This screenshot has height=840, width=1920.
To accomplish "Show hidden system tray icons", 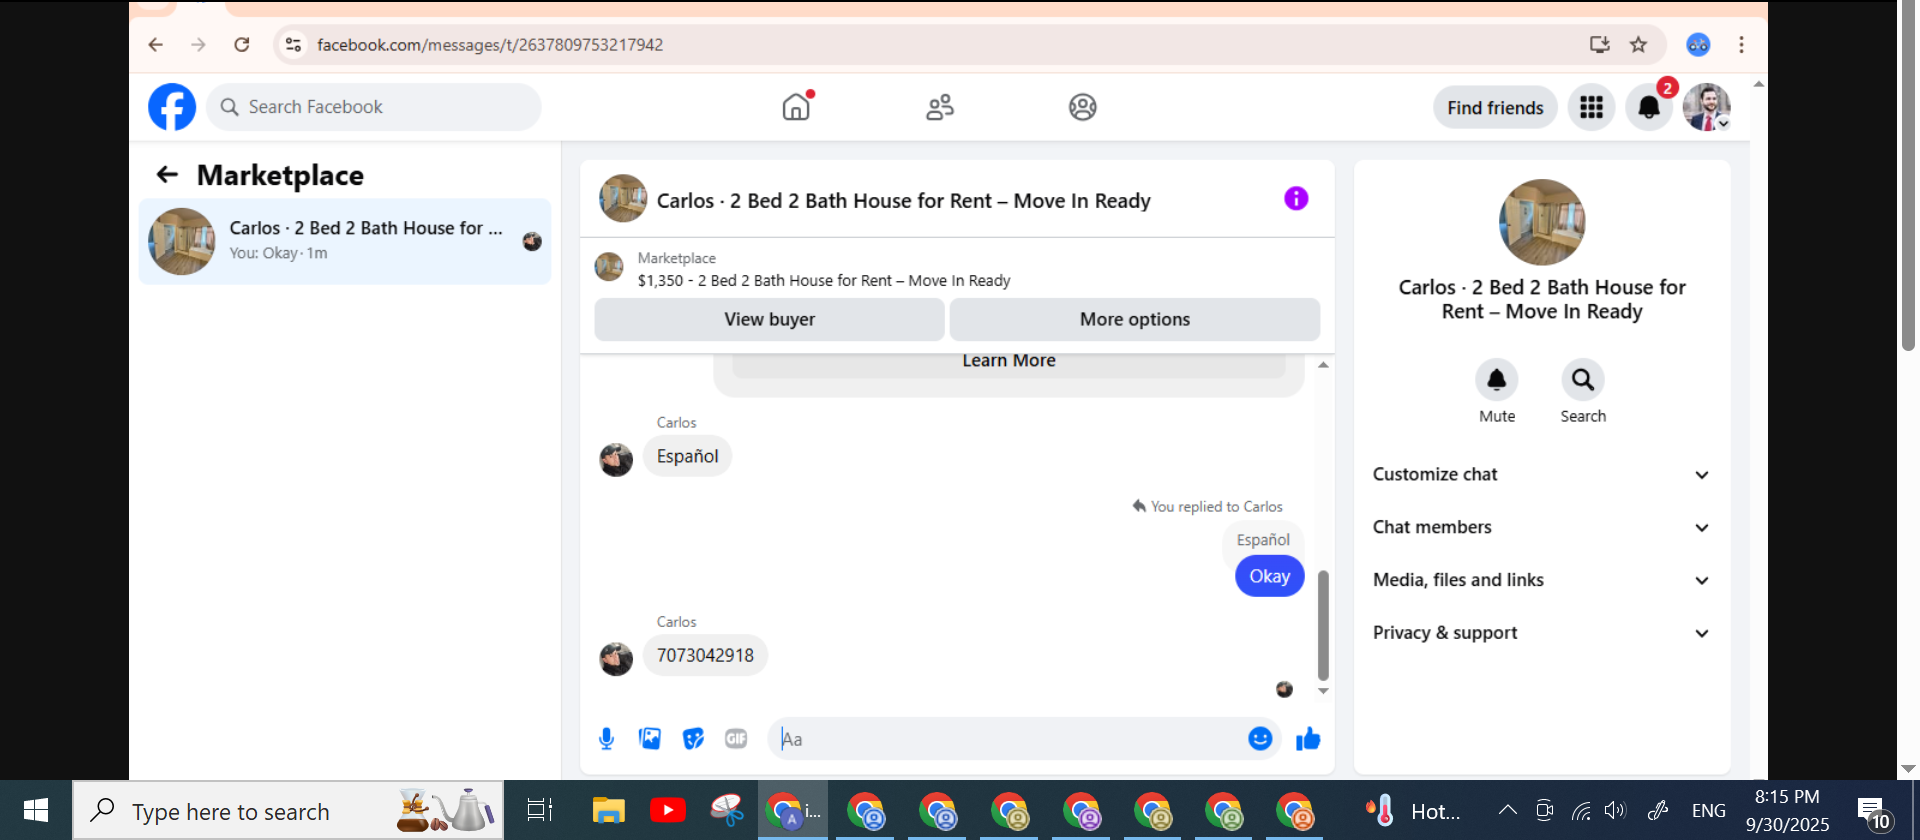I will (x=1508, y=810).
